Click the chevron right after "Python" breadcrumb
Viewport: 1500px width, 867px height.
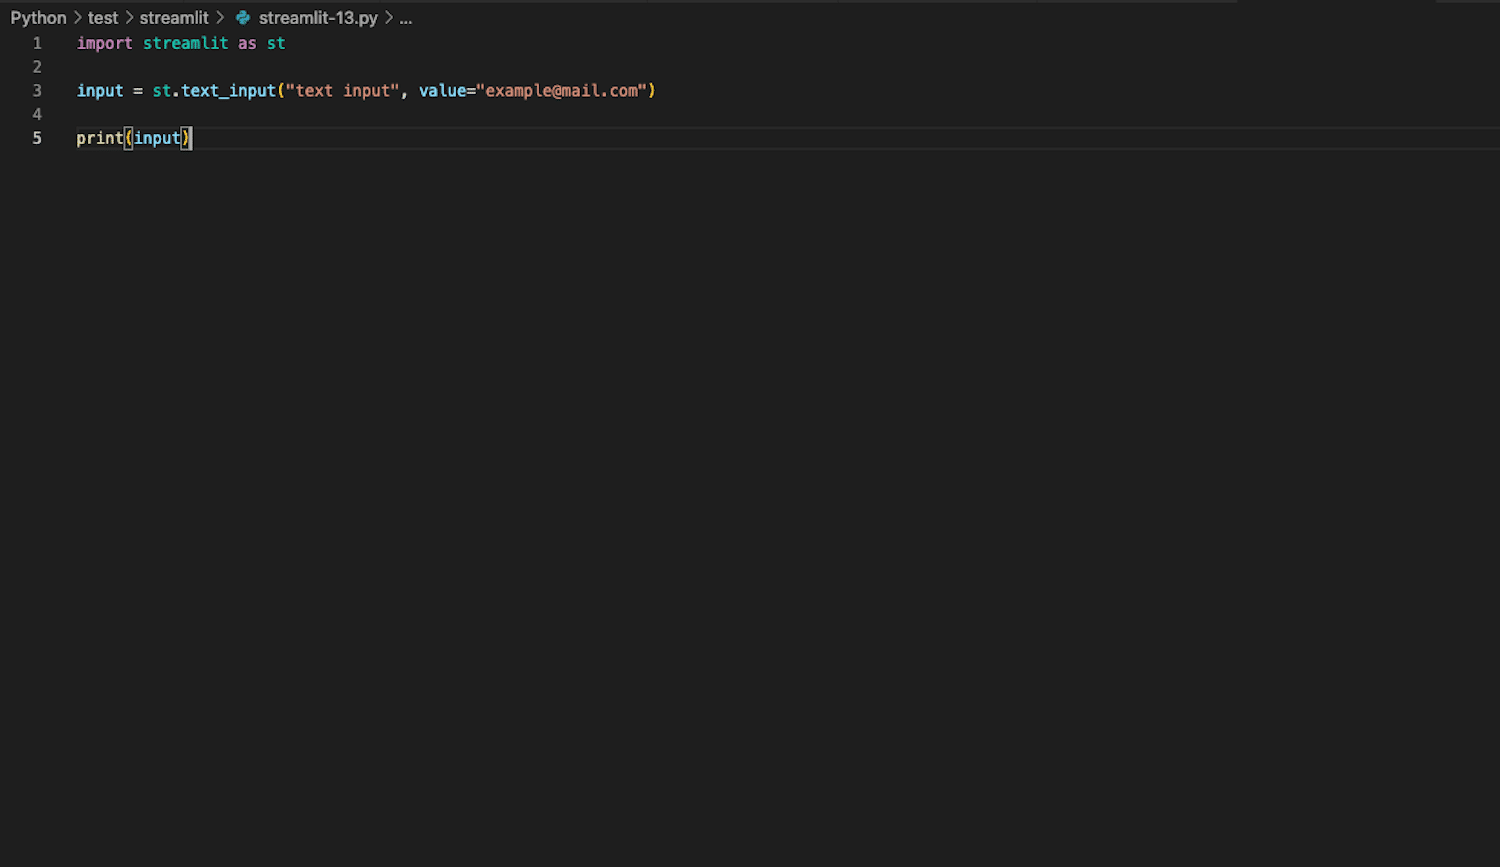(x=77, y=18)
